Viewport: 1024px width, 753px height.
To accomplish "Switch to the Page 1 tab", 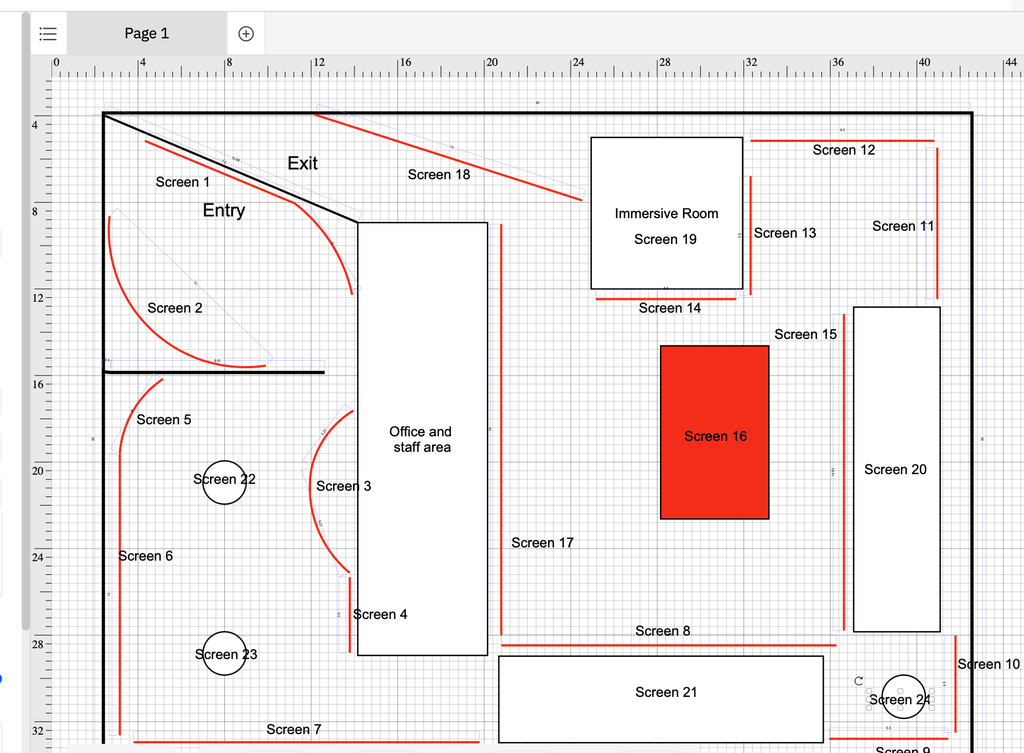I will [146, 33].
